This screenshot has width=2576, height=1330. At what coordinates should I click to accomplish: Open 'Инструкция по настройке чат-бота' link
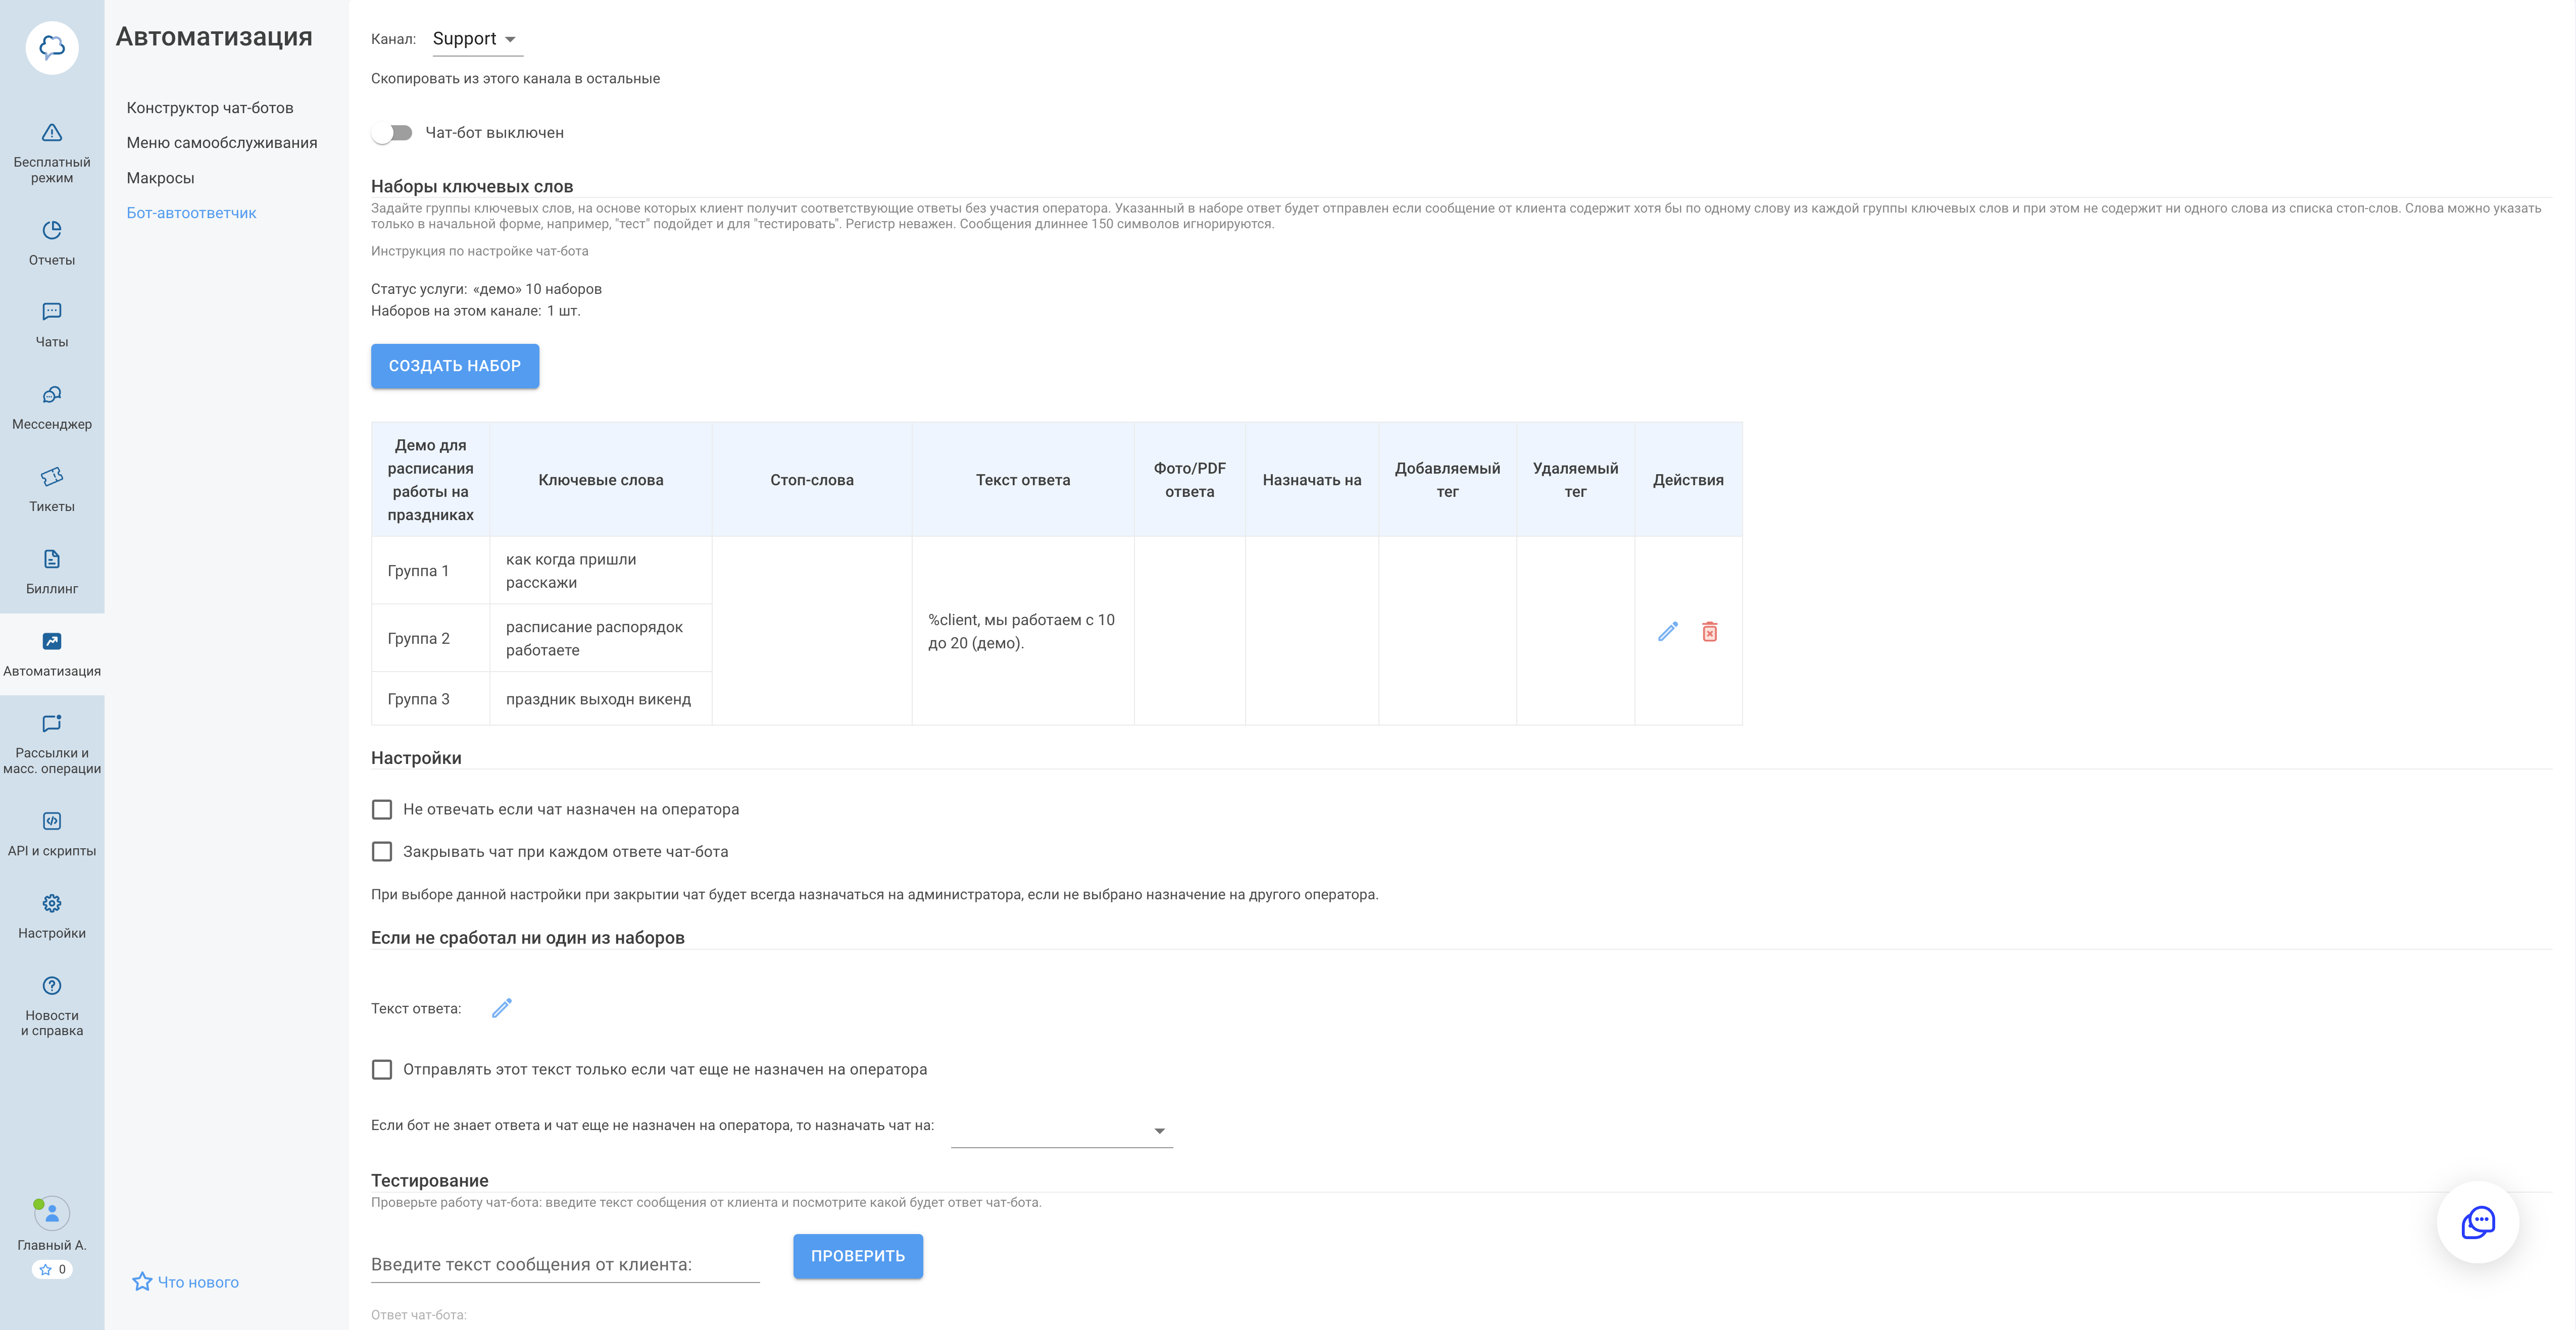479,251
